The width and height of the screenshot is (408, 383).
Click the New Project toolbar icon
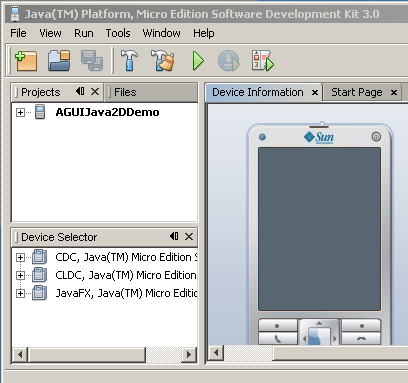point(26,61)
